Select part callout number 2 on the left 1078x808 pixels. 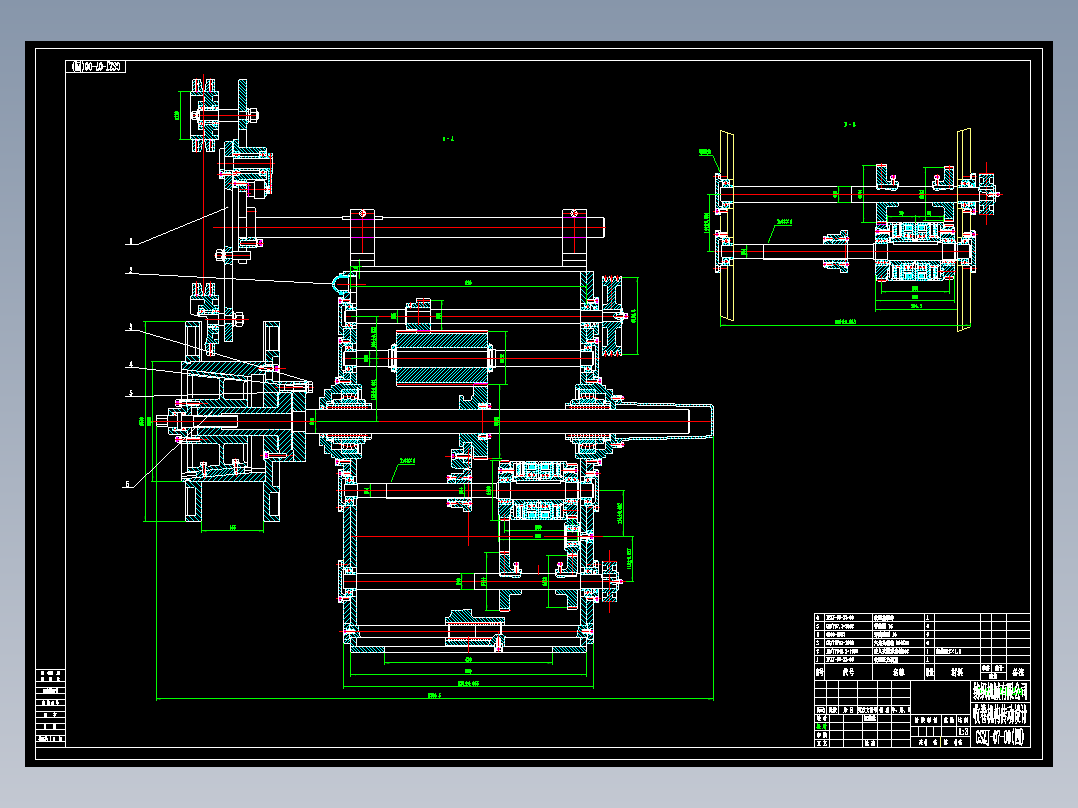131,271
